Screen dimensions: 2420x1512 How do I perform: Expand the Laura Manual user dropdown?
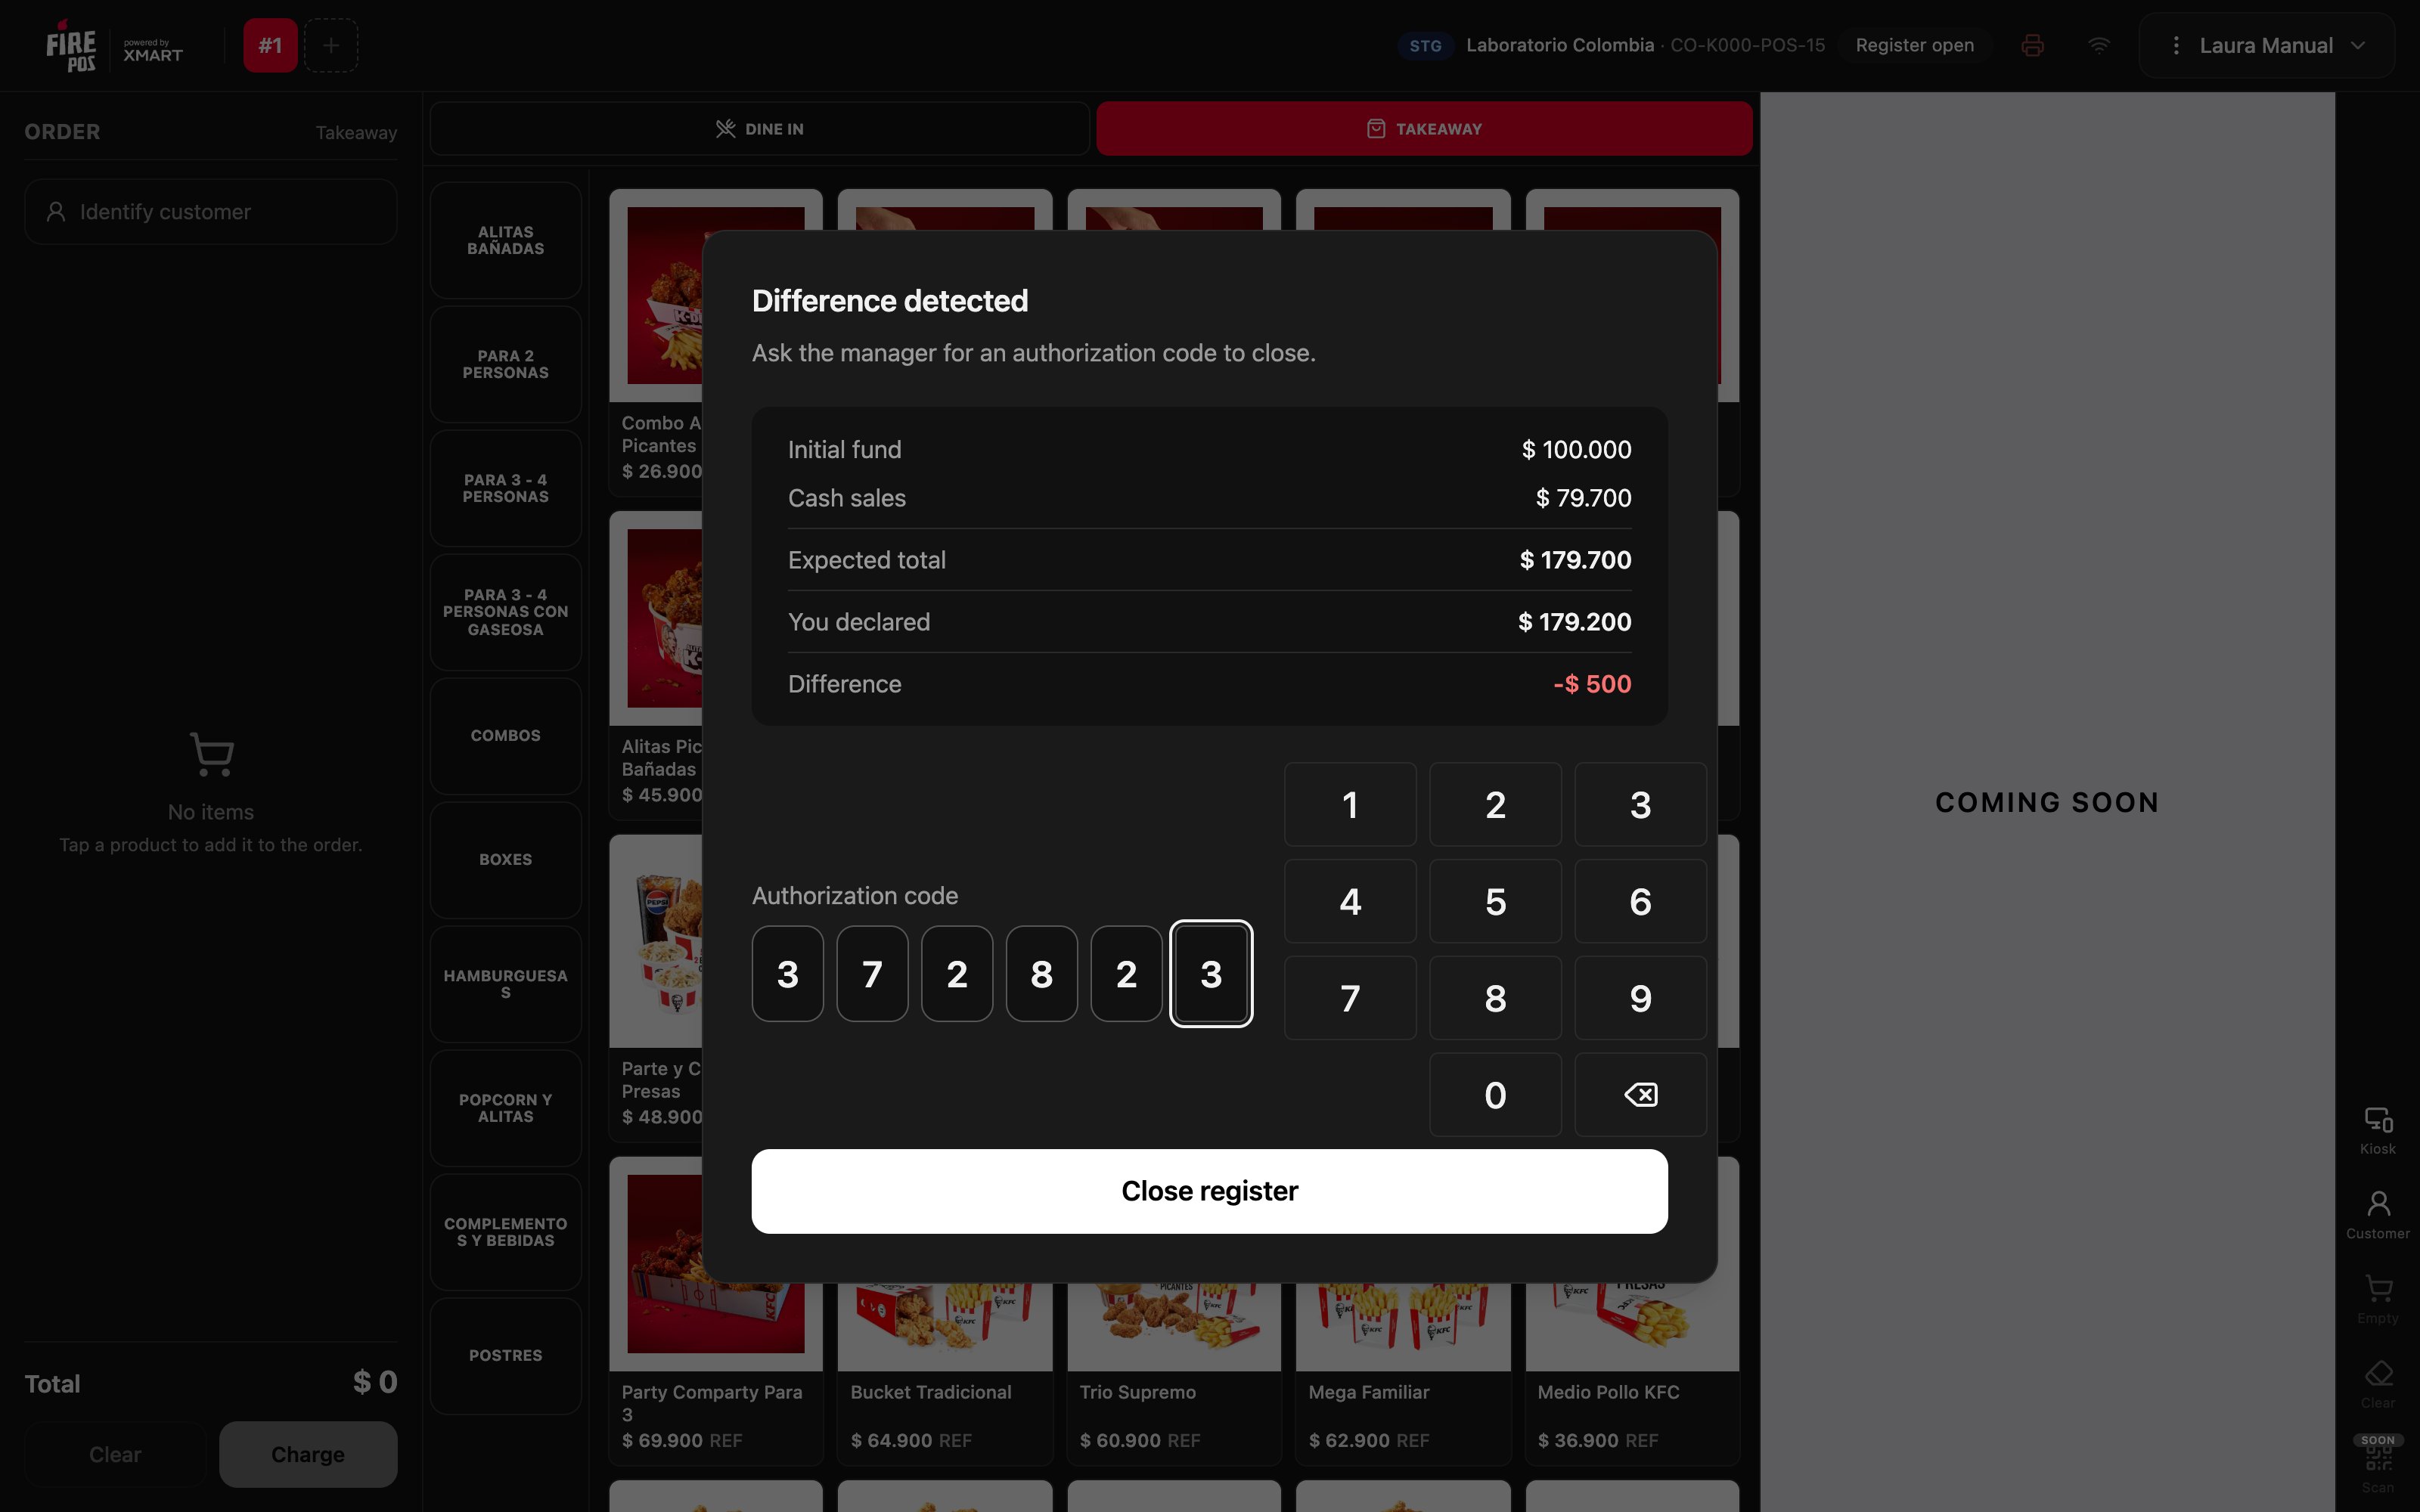[2359, 46]
